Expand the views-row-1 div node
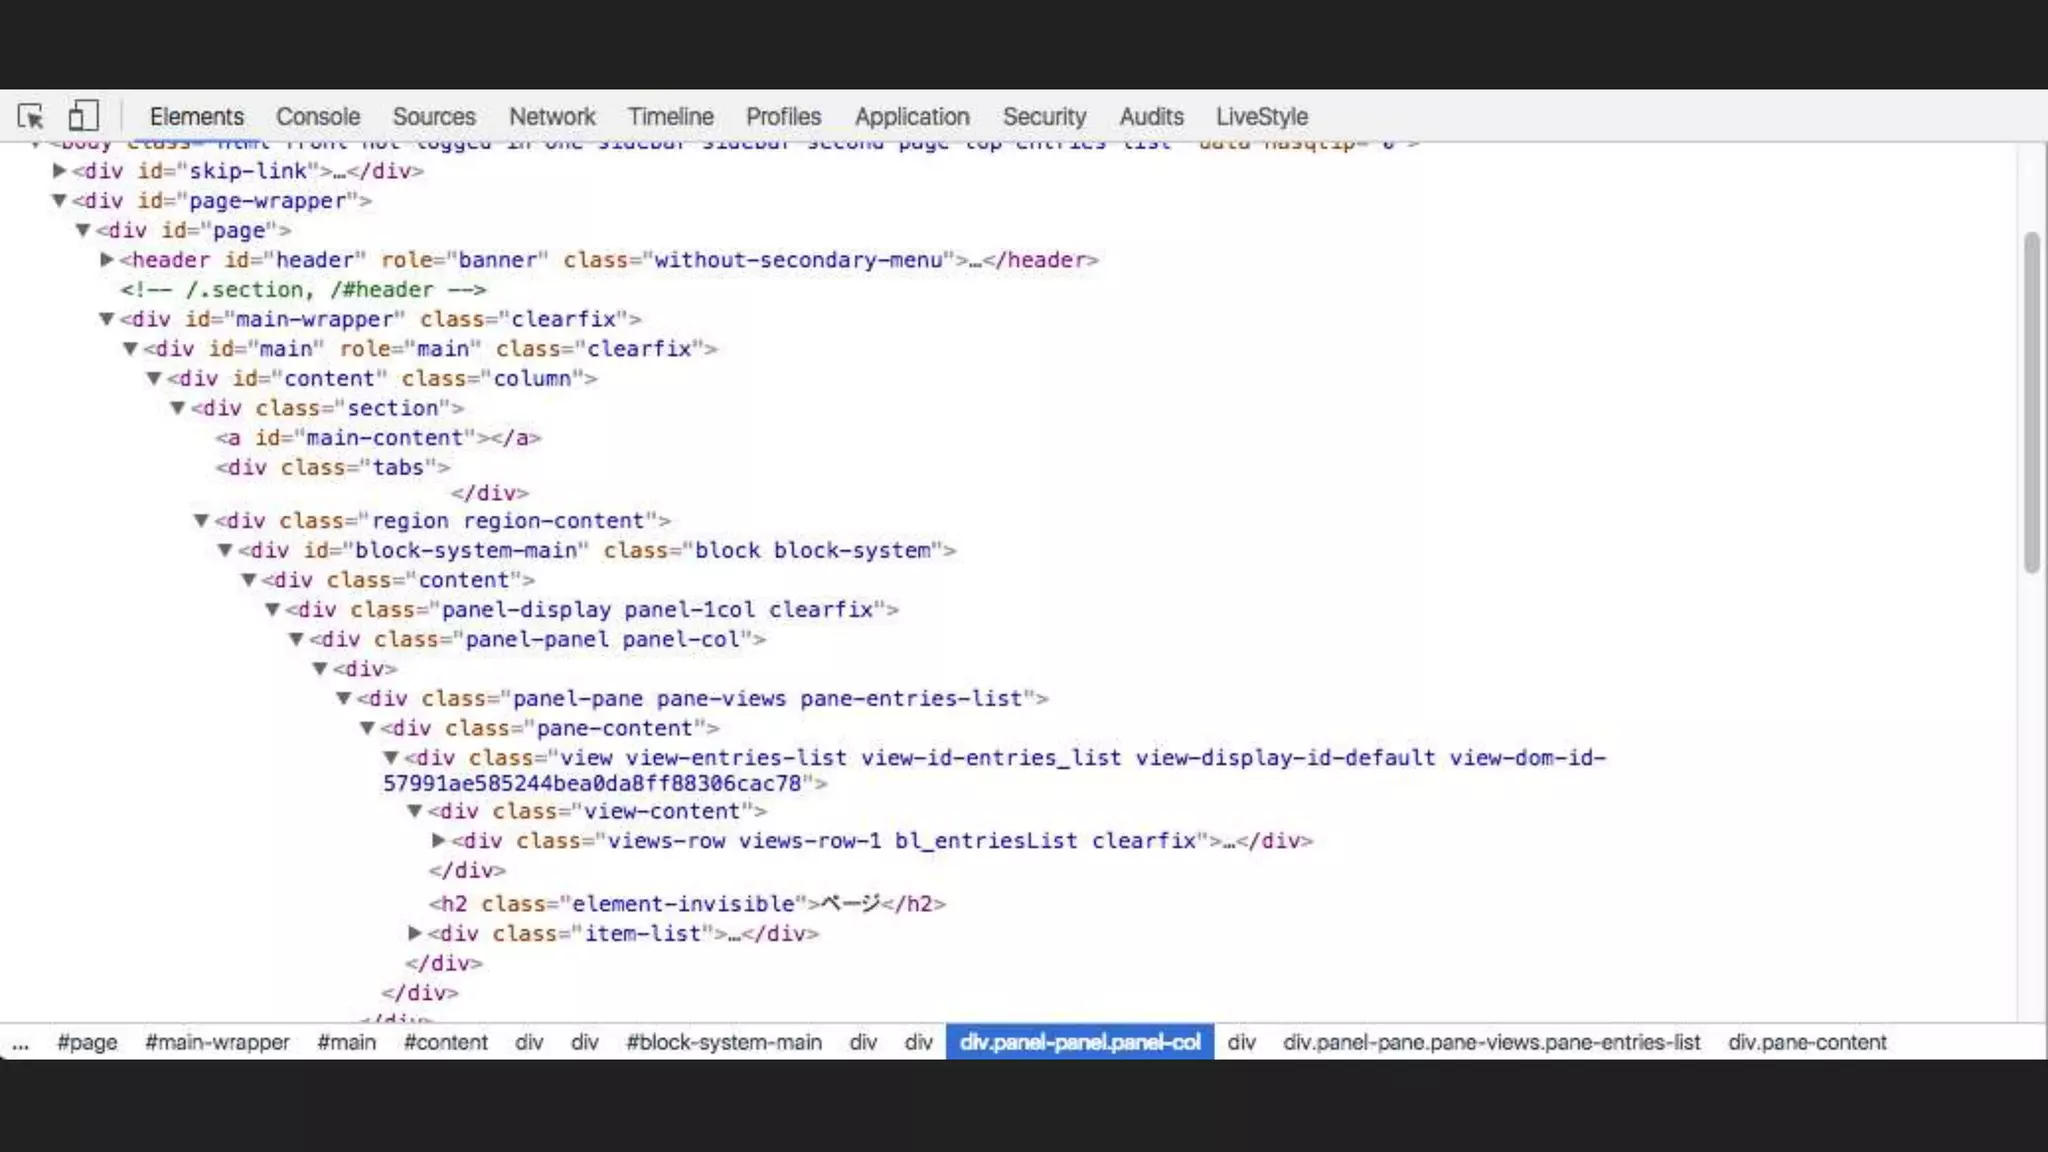This screenshot has height=1152, width=2048. (x=438, y=841)
